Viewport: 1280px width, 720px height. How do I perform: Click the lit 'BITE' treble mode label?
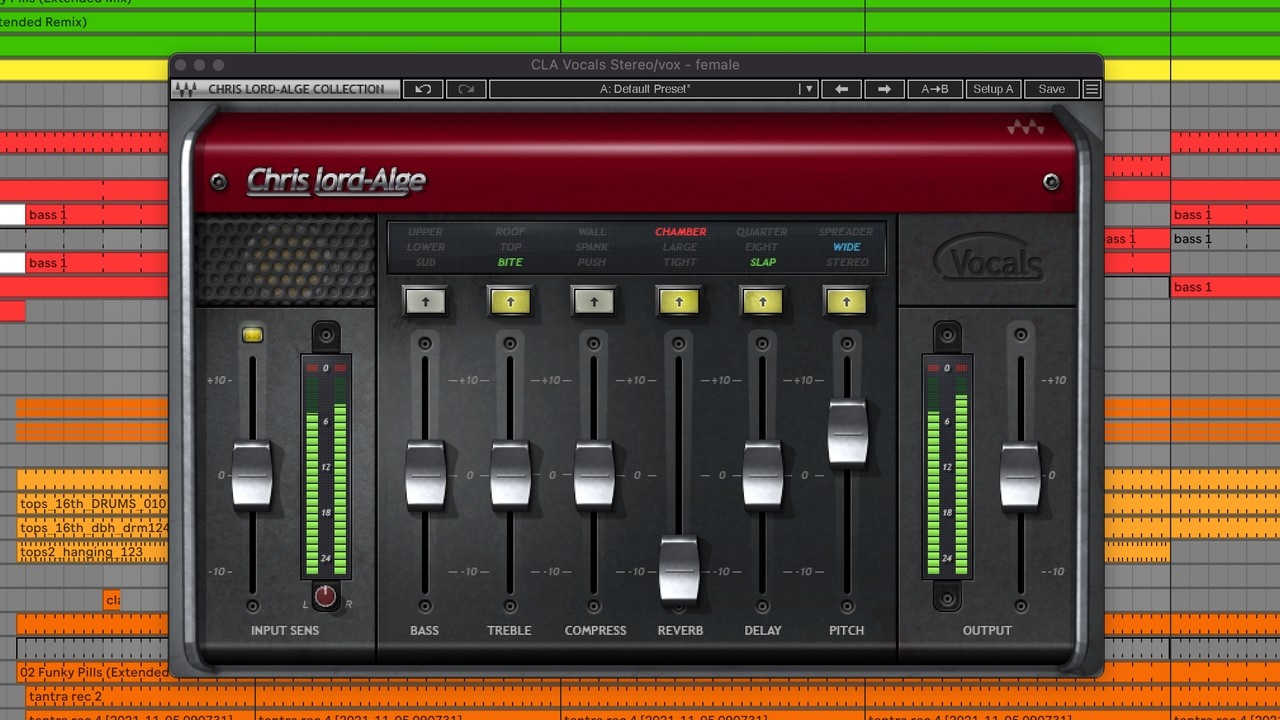pyautogui.click(x=510, y=262)
